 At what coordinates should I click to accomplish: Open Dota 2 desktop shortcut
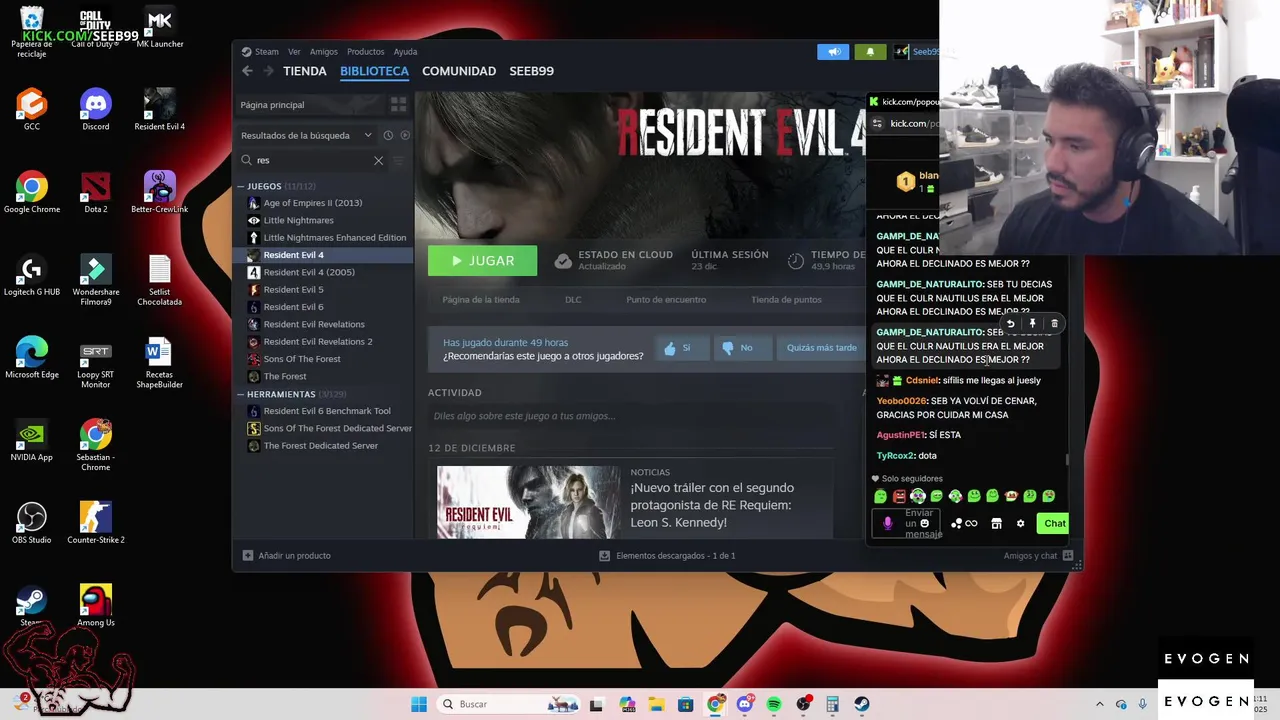(x=96, y=192)
